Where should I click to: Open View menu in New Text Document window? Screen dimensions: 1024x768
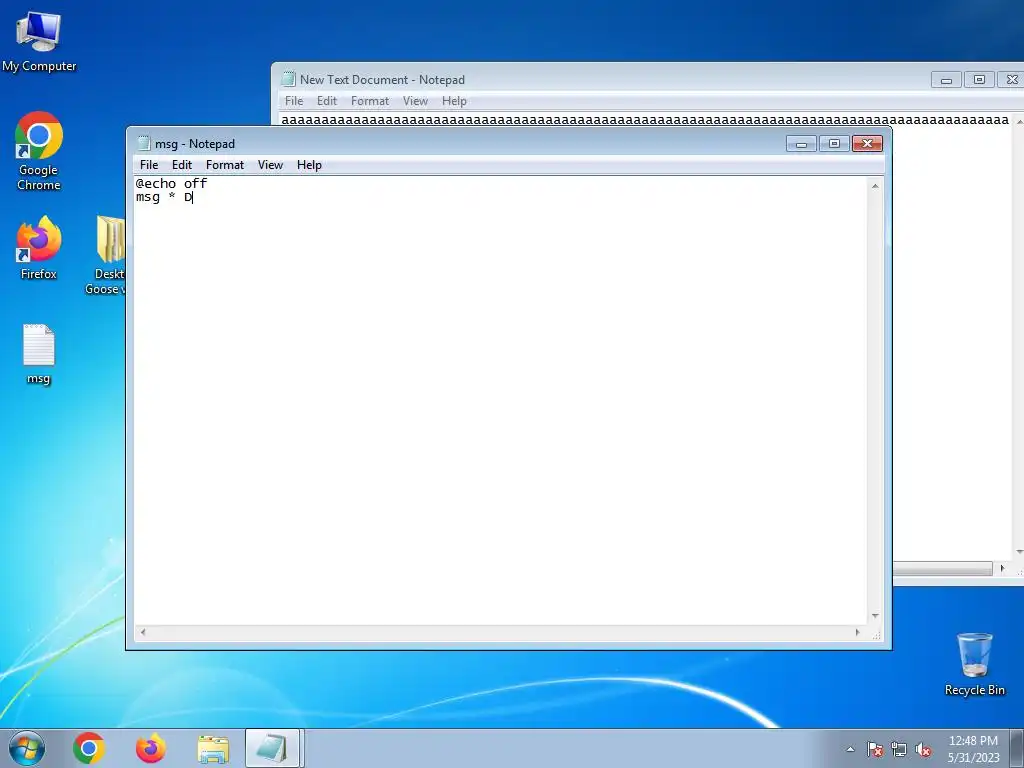(x=415, y=101)
